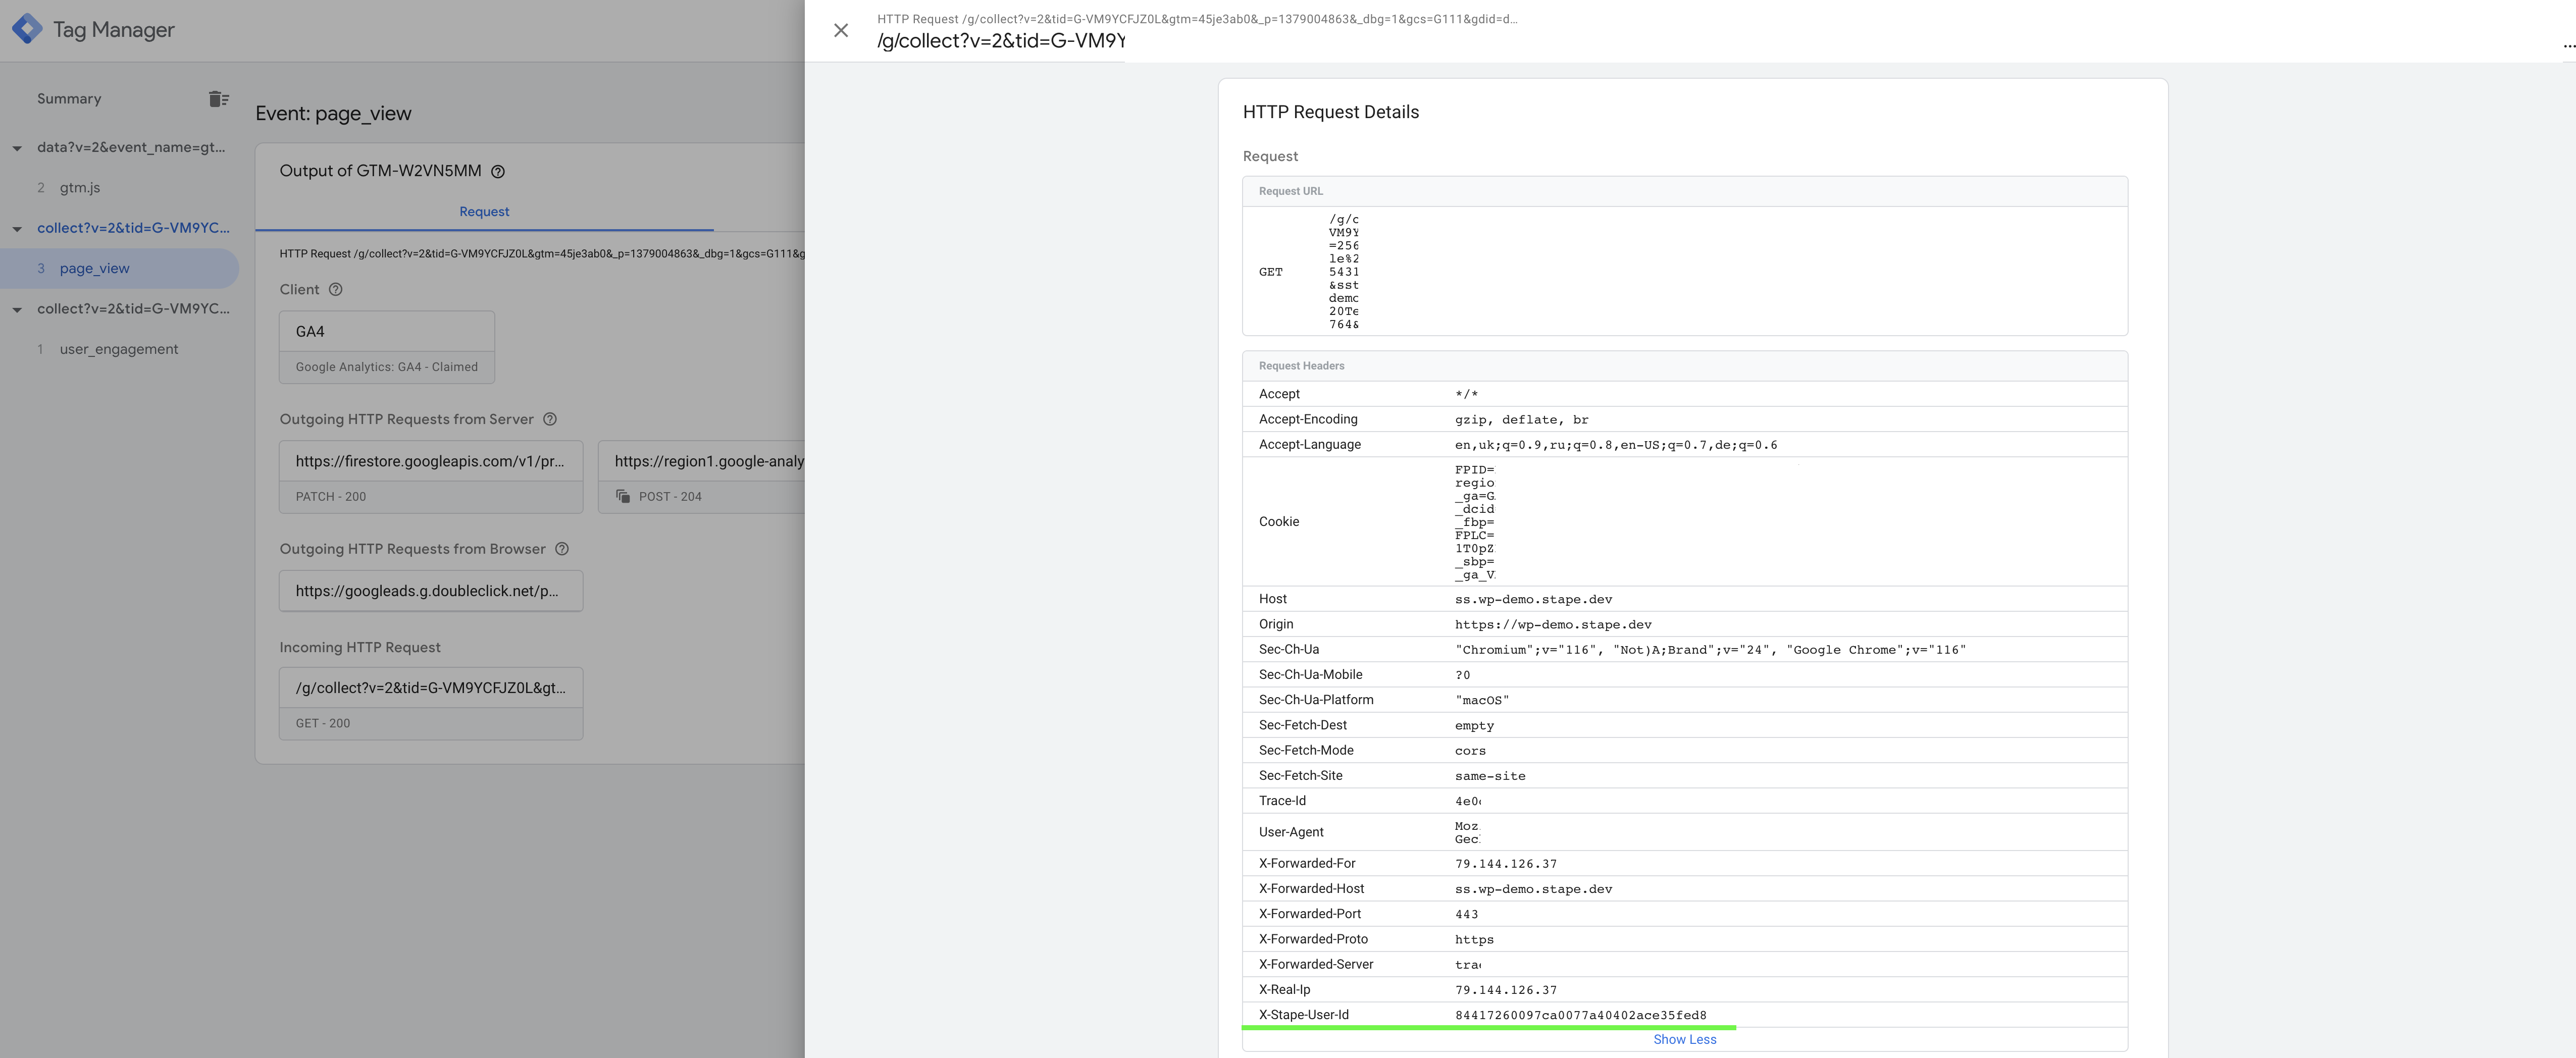2576x1058 pixels.
Task: Close the HTTP Request details panel
Action: (x=841, y=30)
